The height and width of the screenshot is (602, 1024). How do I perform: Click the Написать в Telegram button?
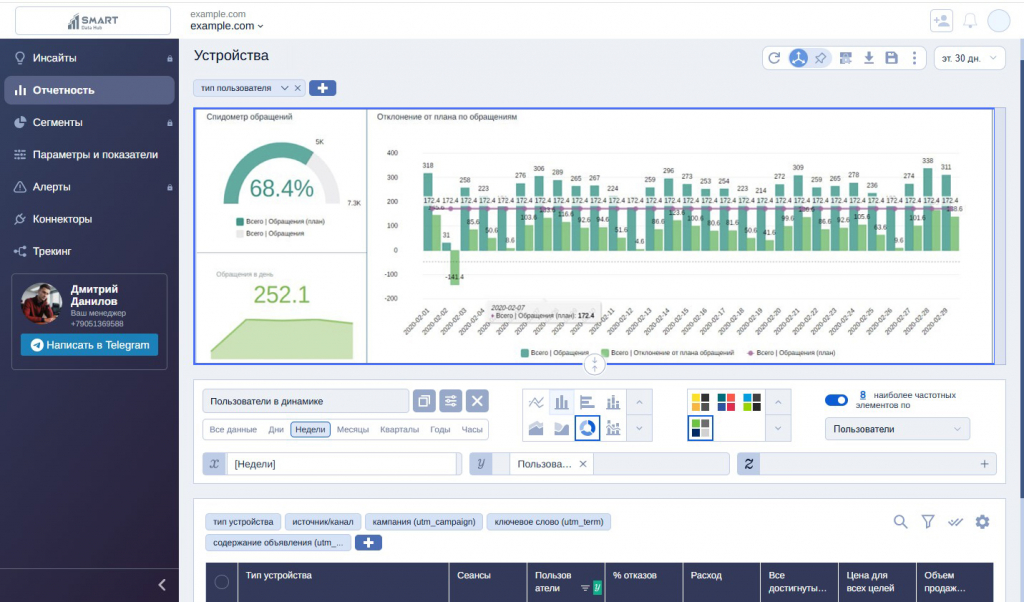[89, 345]
